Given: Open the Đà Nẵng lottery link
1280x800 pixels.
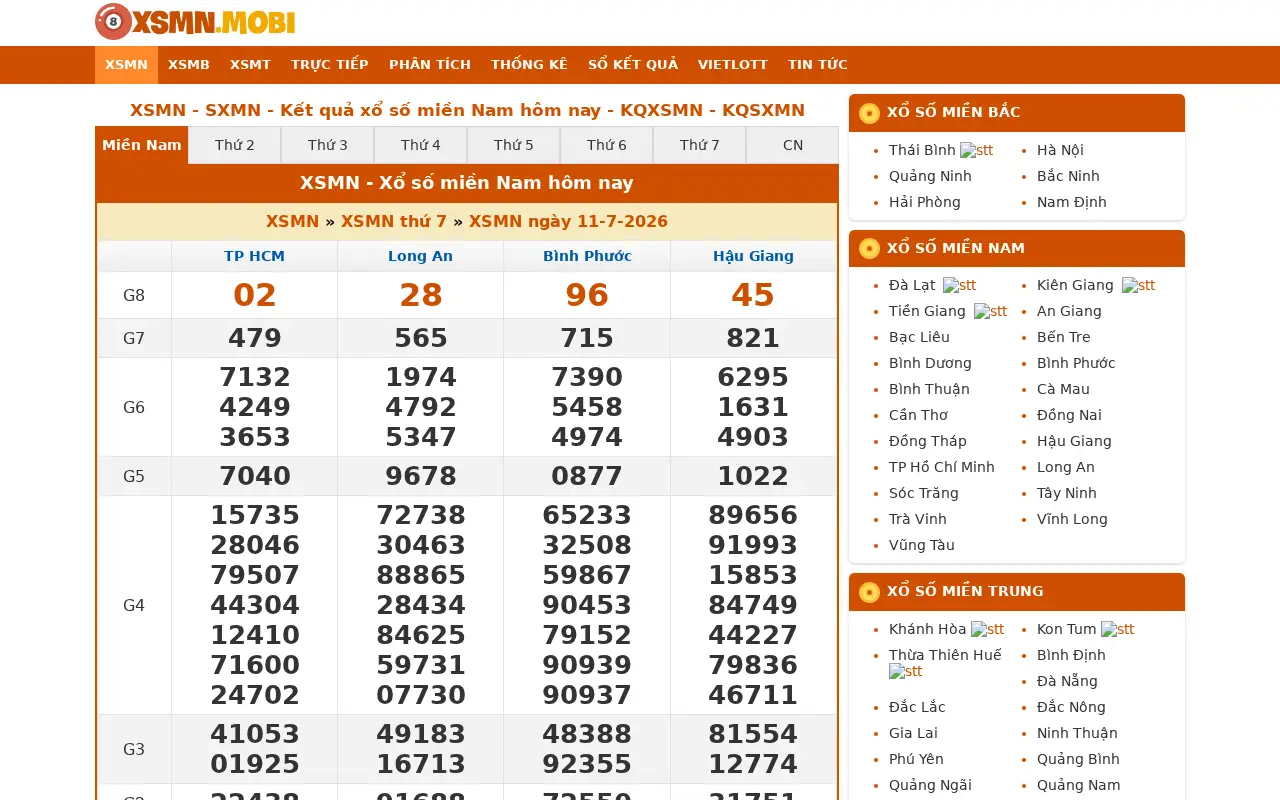Looking at the screenshot, I should pos(1067,681).
